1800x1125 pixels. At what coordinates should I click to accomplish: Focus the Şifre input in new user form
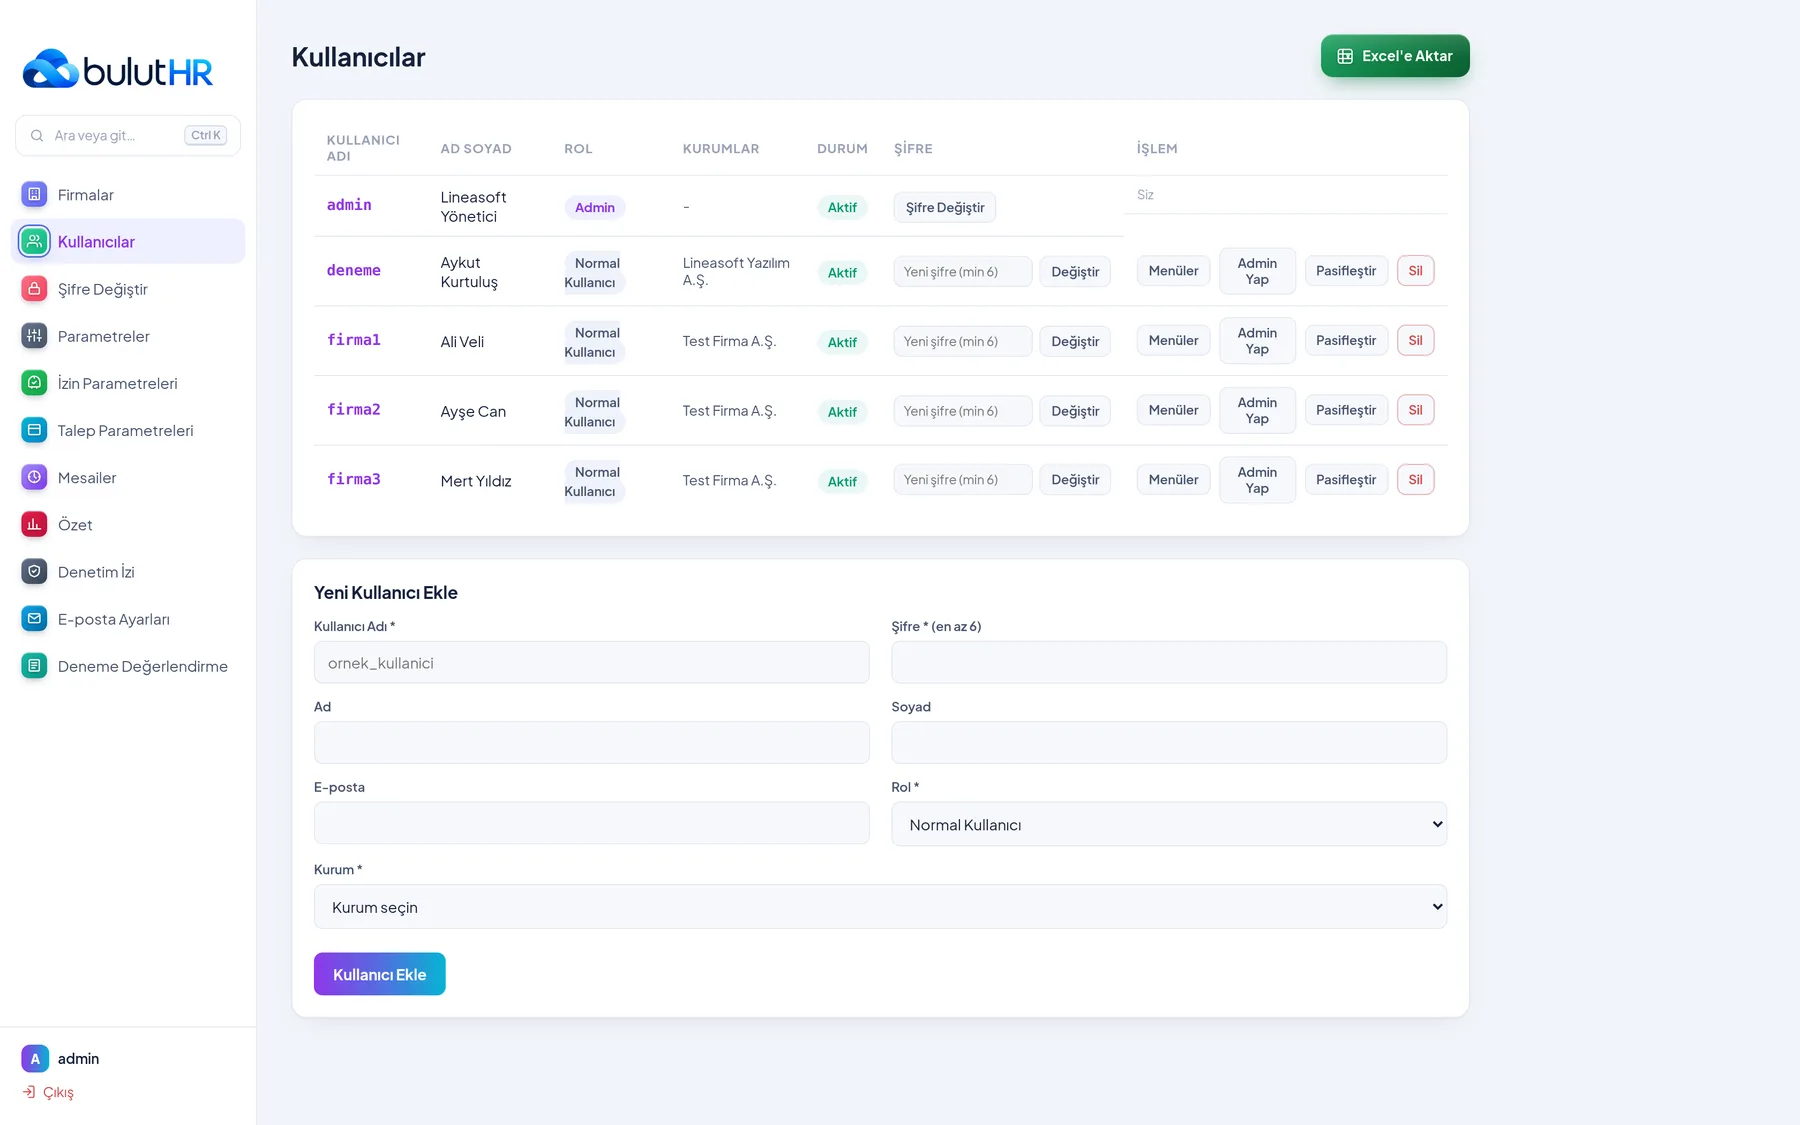click(1168, 662)
